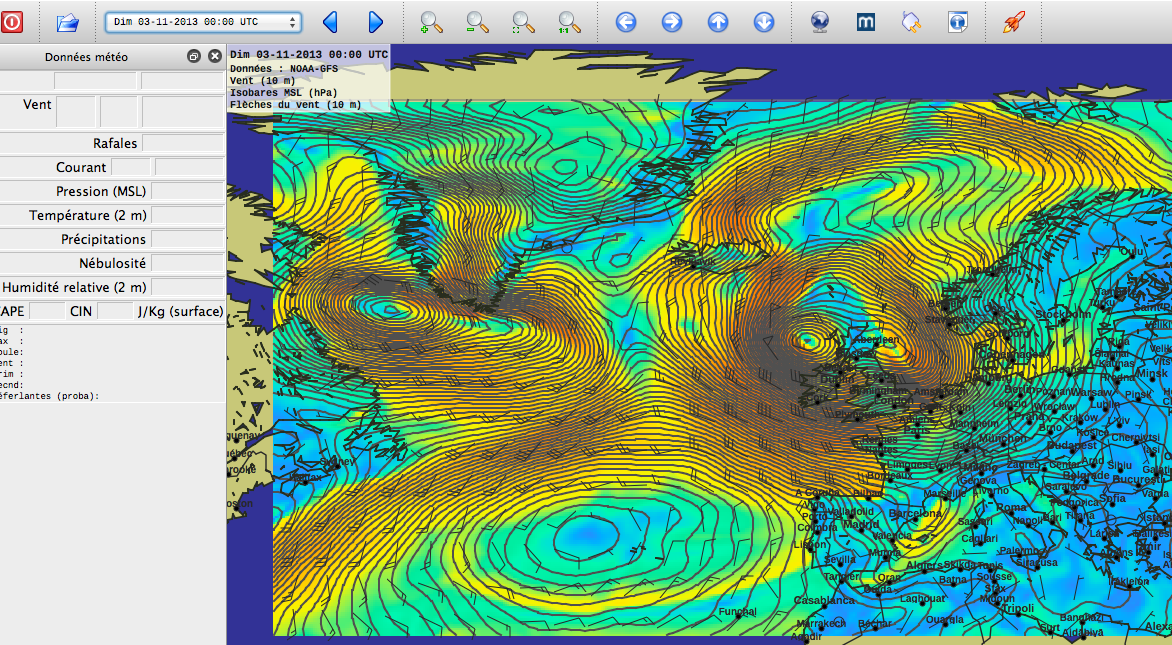Float the Données météo panel
Screen dimensions: 1172x645
click(x=194, y=56)
